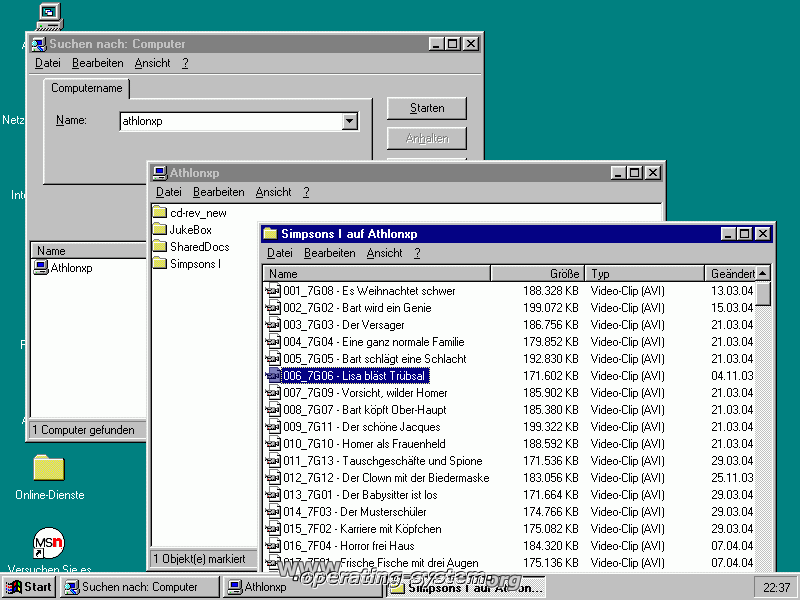Click the date 13.03.04 in Geändert column

tap(732, 291)
